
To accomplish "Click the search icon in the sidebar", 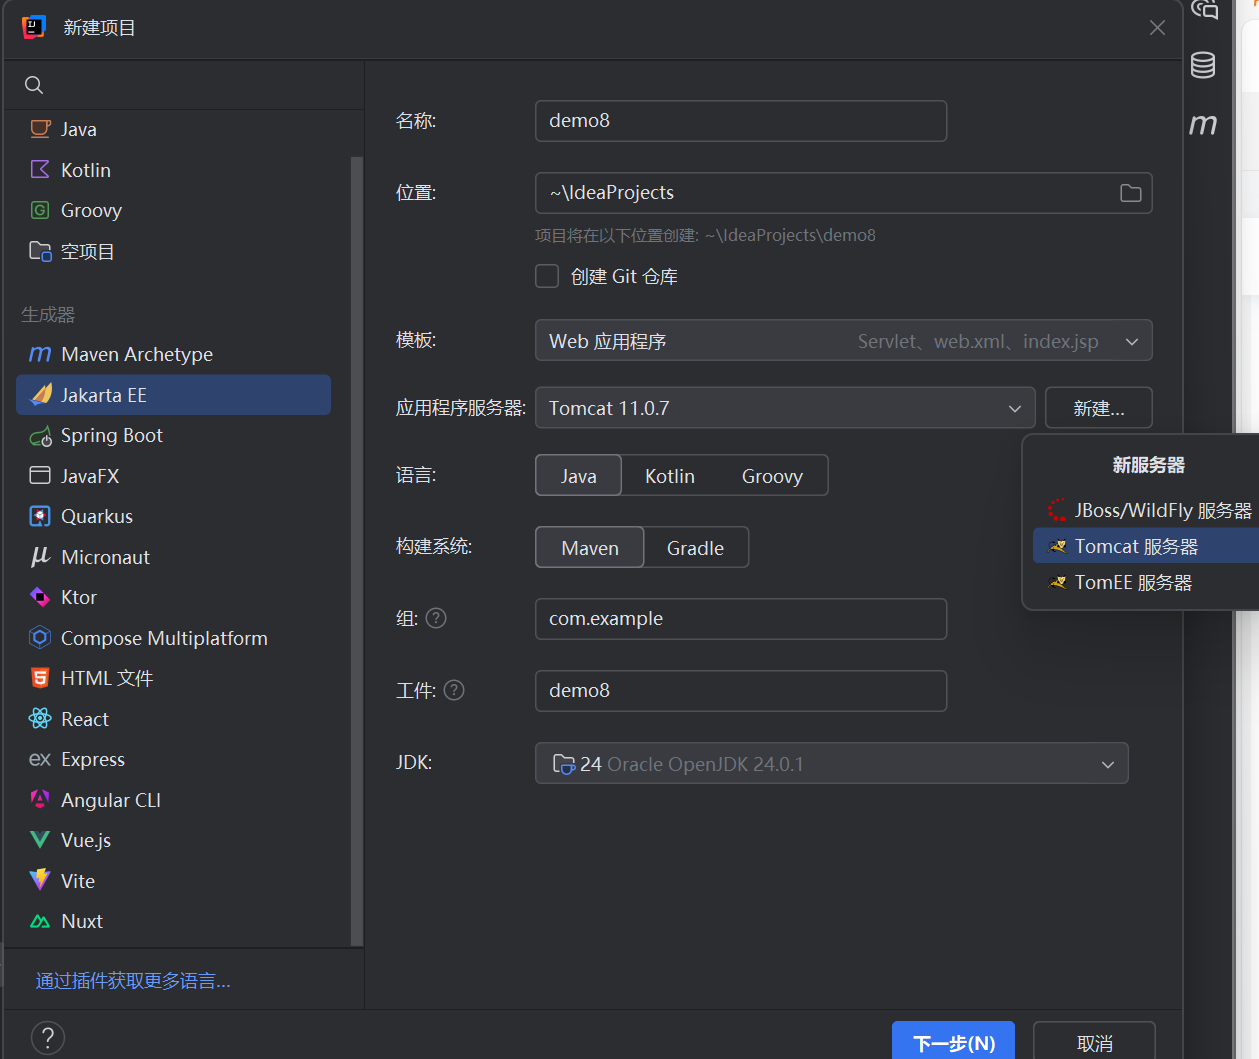I will (x=34, y=85).
